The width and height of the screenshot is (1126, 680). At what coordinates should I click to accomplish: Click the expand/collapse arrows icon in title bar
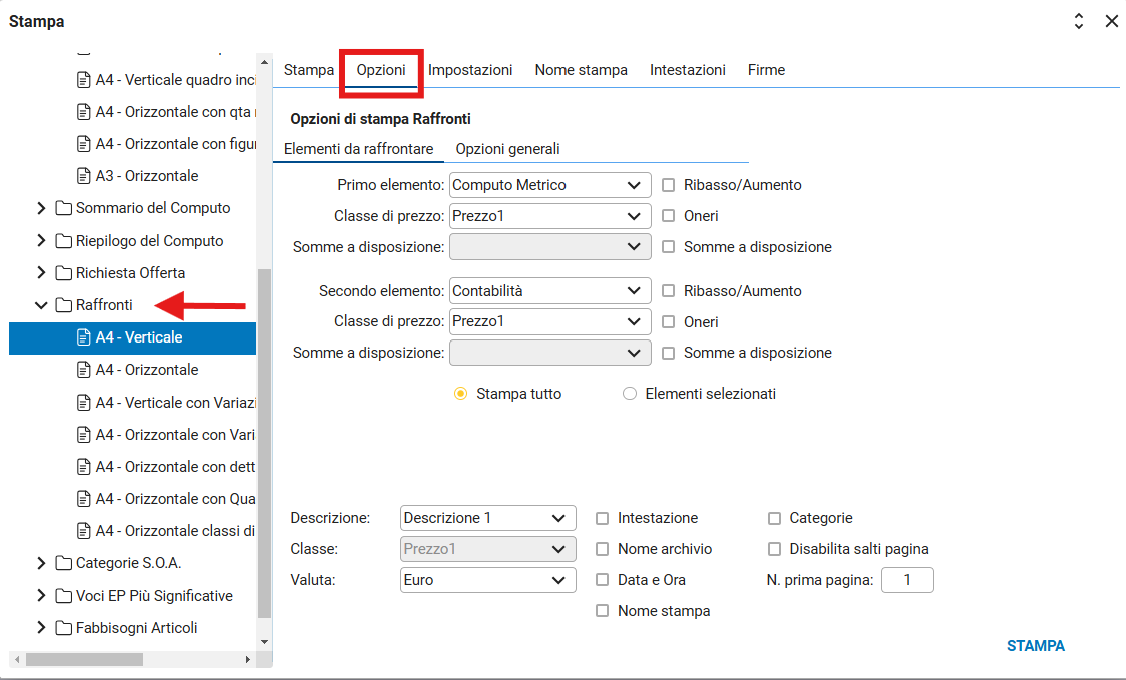[x=1079, y=21]
